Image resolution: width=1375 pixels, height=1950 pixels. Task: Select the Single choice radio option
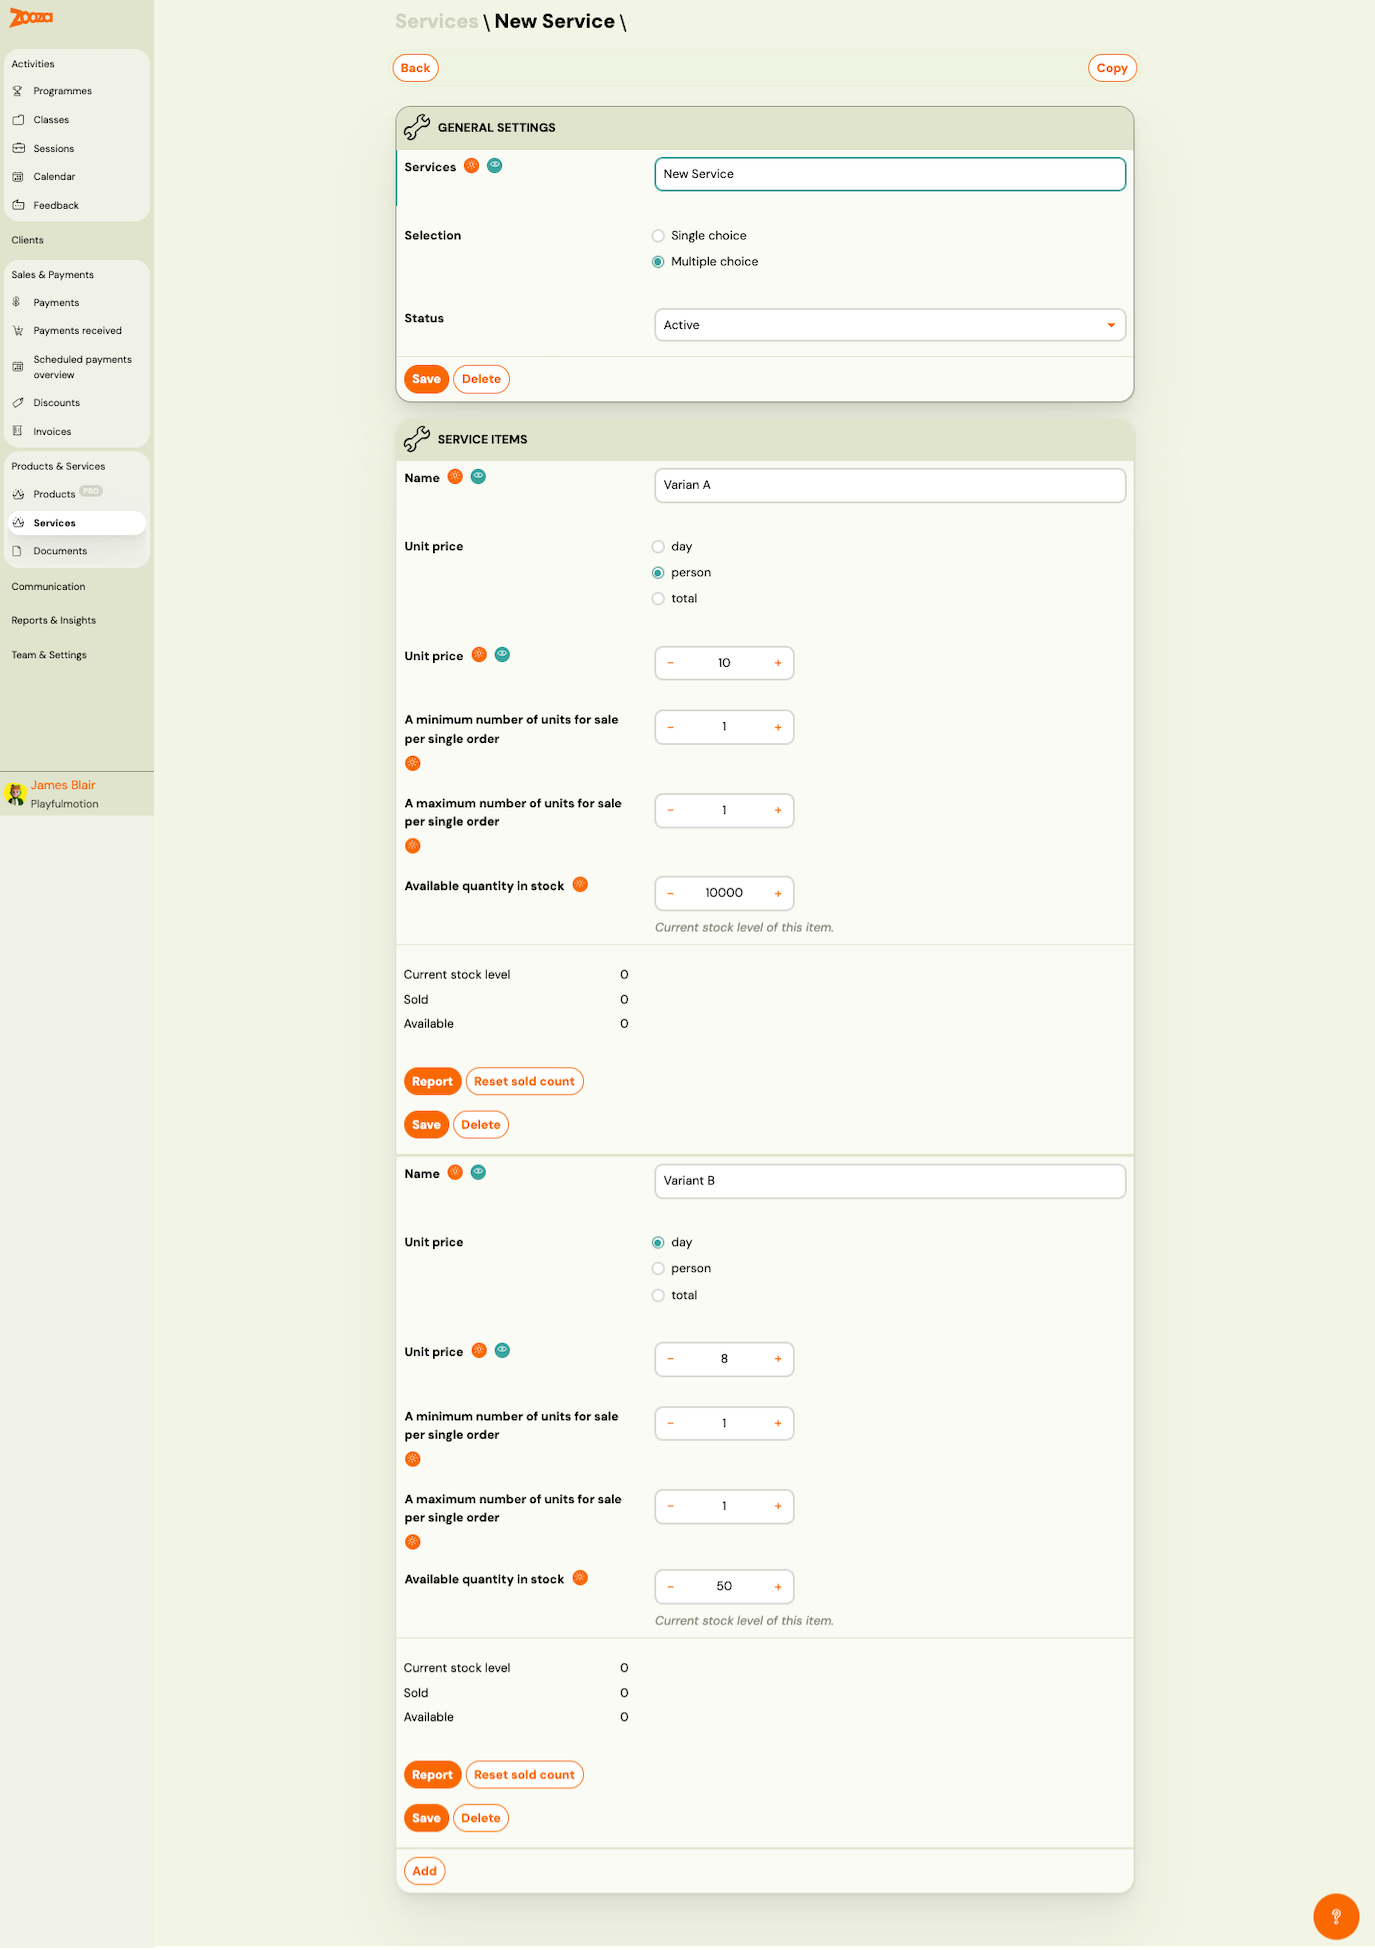coord(658,236)
